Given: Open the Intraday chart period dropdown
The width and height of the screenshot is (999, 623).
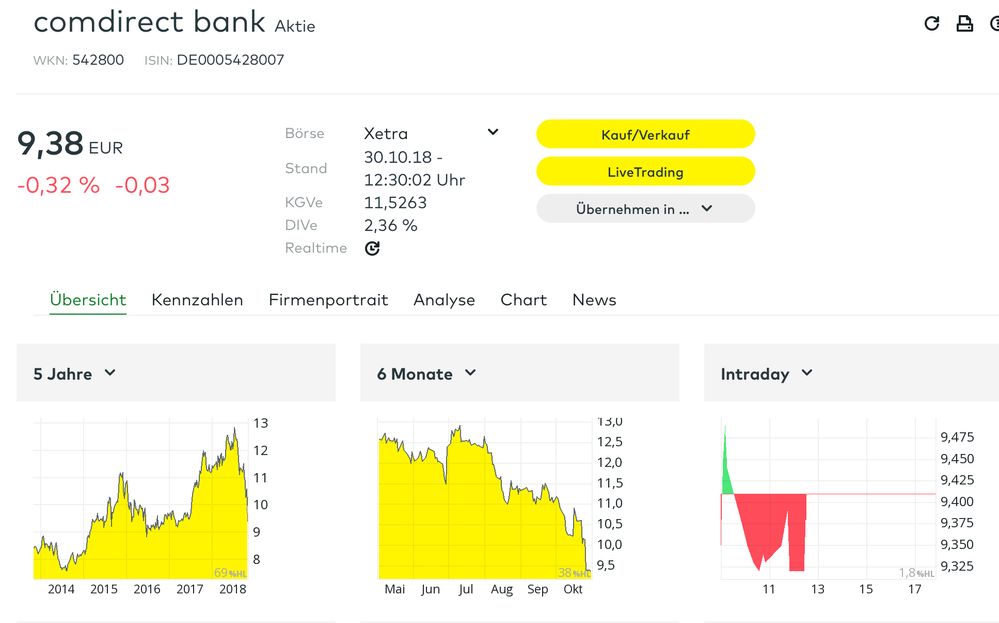Looking at the screenshot, I should pos(766,374).
